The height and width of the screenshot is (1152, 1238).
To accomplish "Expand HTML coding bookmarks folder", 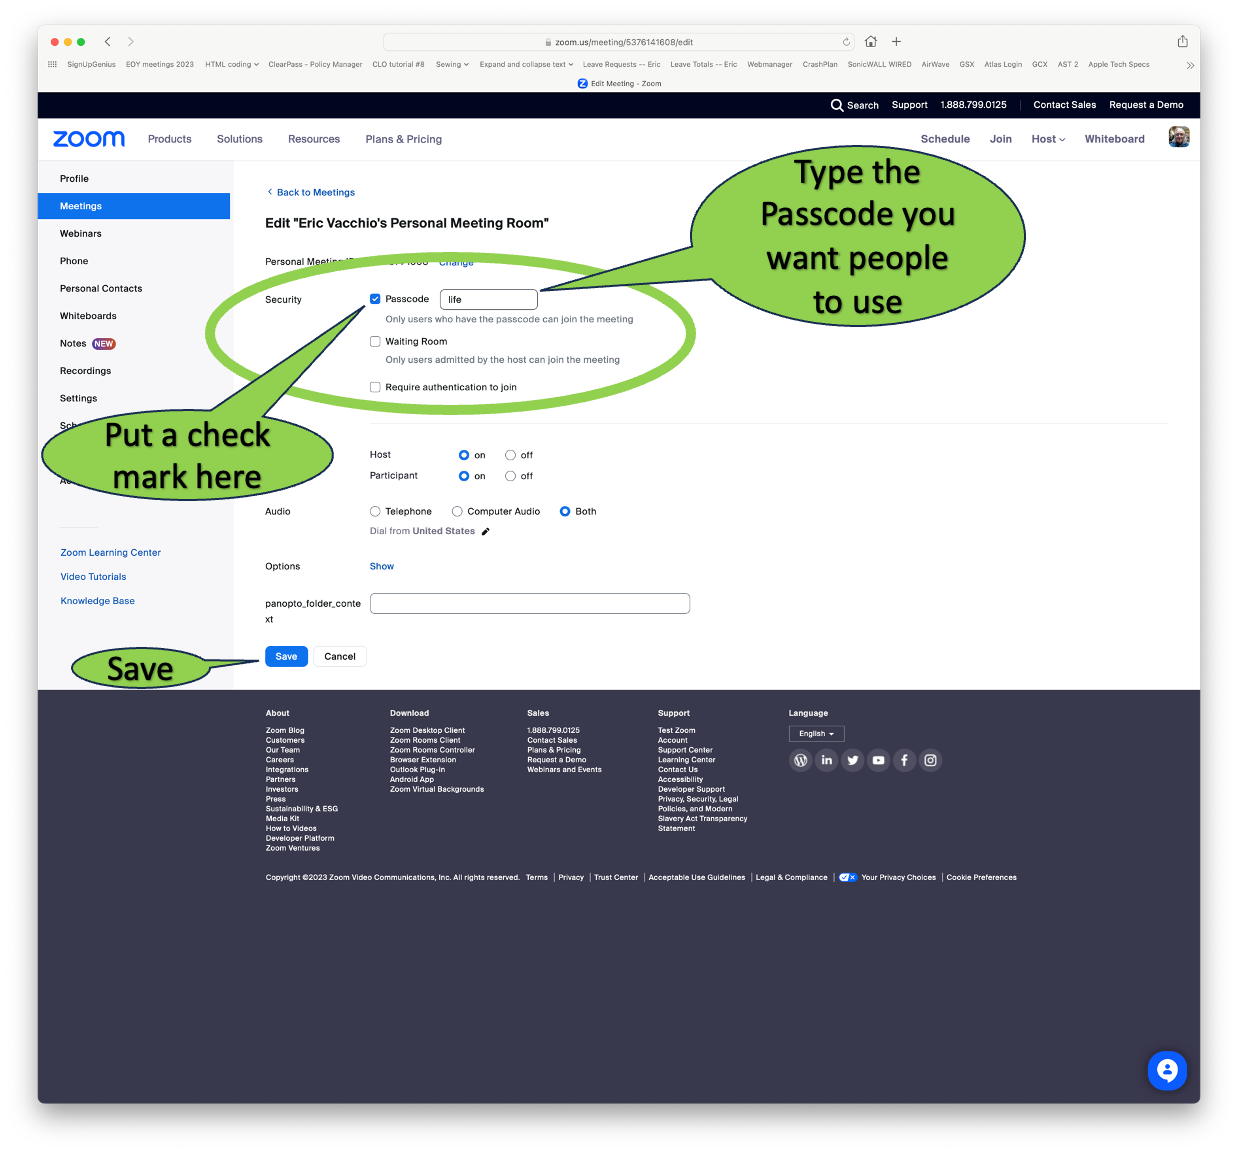I will tap(232, 64).
